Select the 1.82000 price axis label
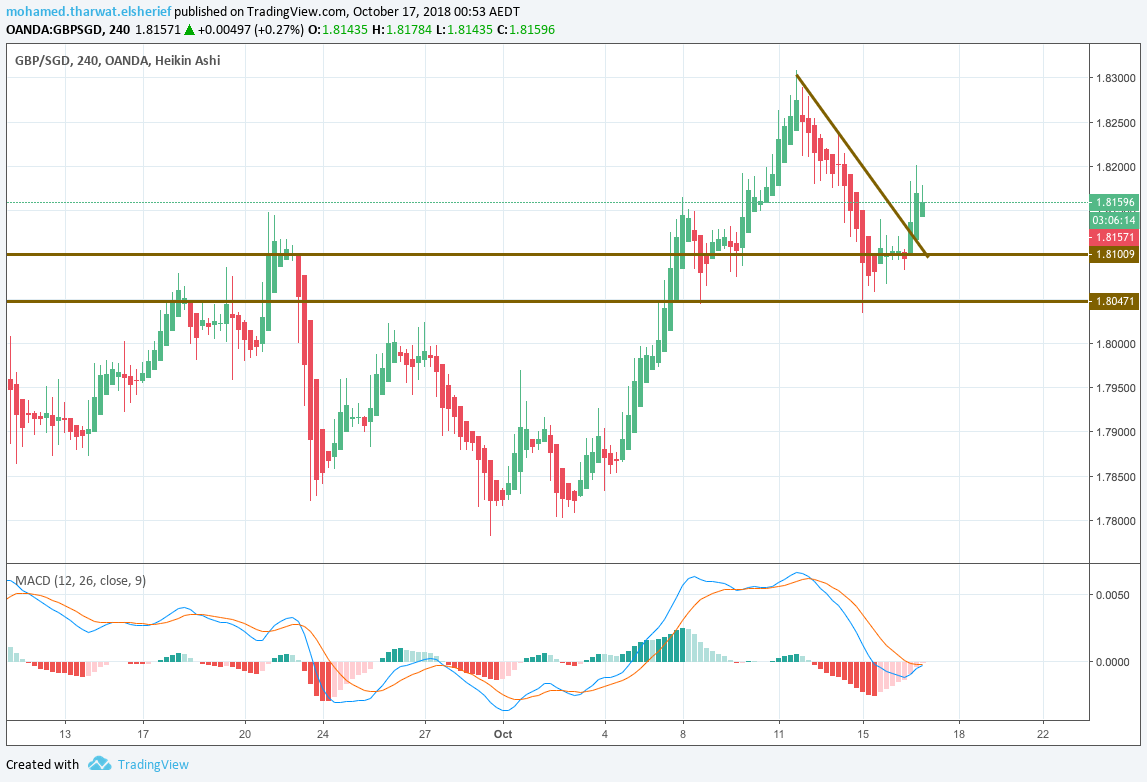This screenshot has width=1147, height=782. click(1116, 167)
